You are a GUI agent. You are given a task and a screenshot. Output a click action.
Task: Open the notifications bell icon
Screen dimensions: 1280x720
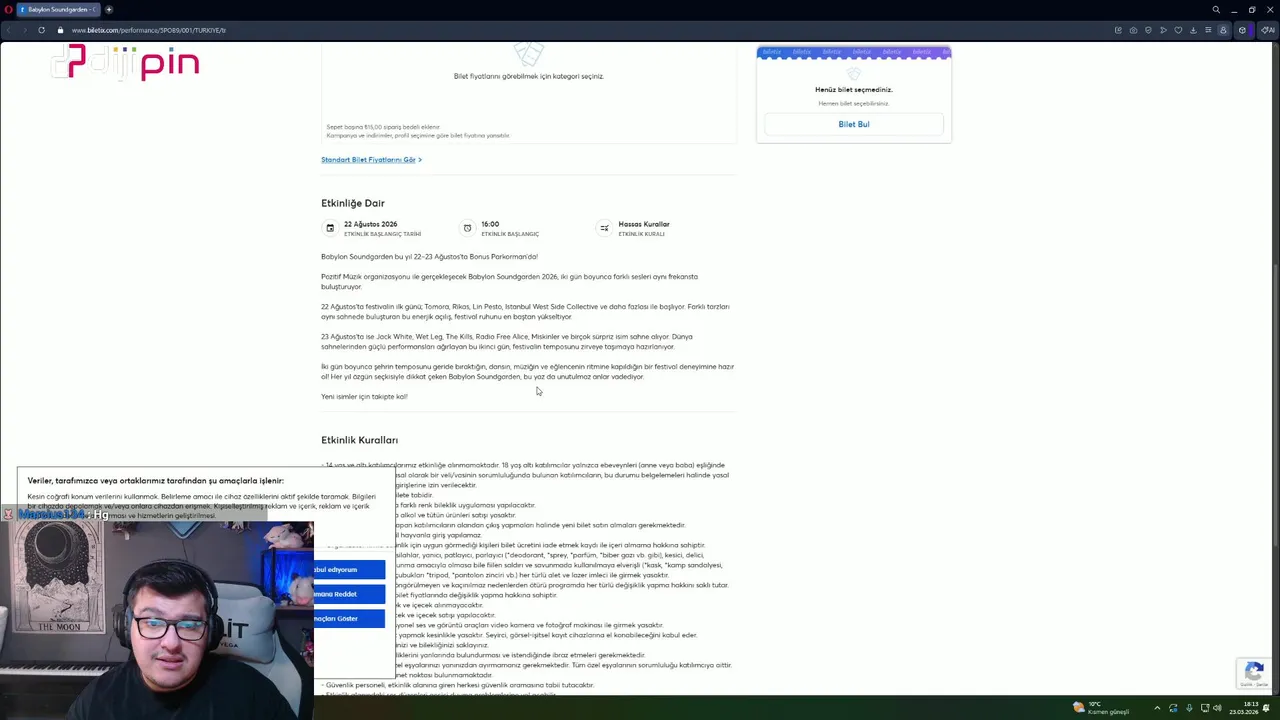(x=1267, y=708)
